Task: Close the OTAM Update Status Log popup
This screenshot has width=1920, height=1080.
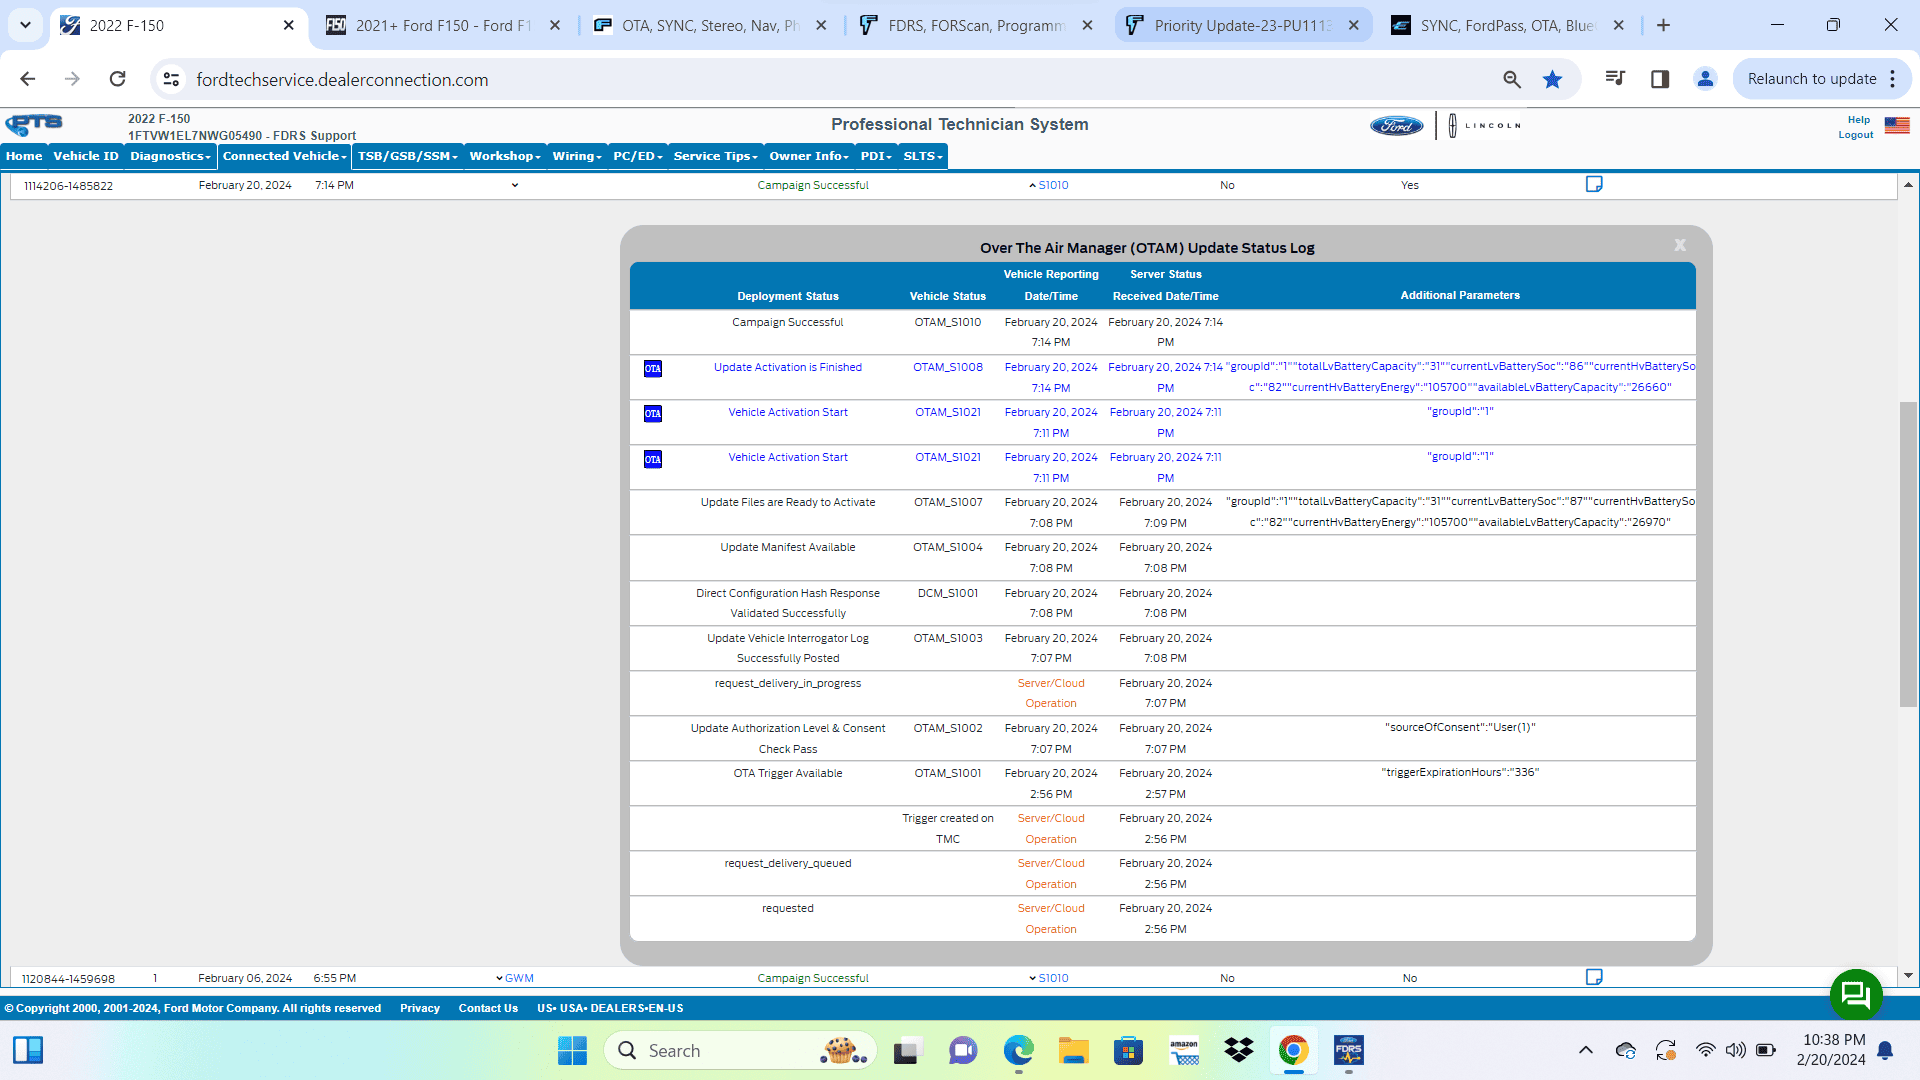Action: coord(1680,245)
